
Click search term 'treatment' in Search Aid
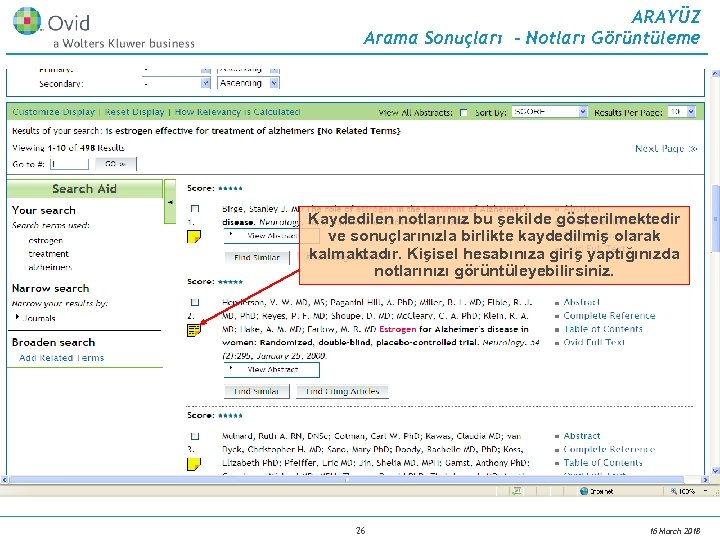point(48,254)
